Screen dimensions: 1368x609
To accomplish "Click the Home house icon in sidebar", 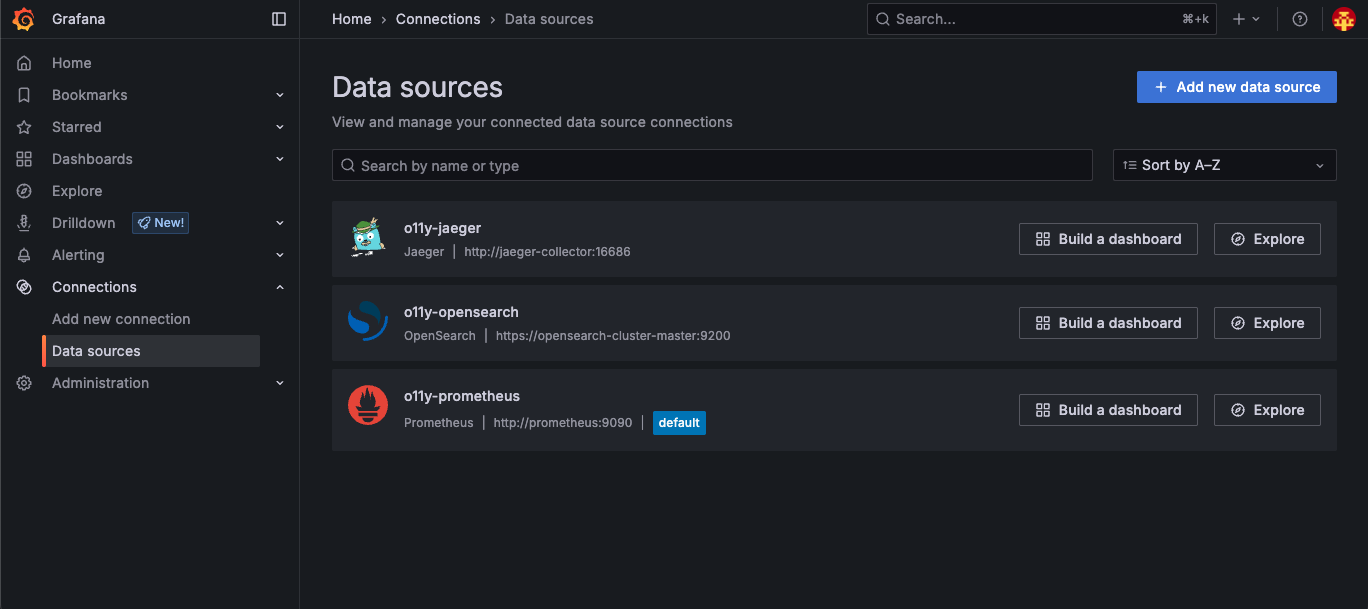I will (x=24, y=63).
